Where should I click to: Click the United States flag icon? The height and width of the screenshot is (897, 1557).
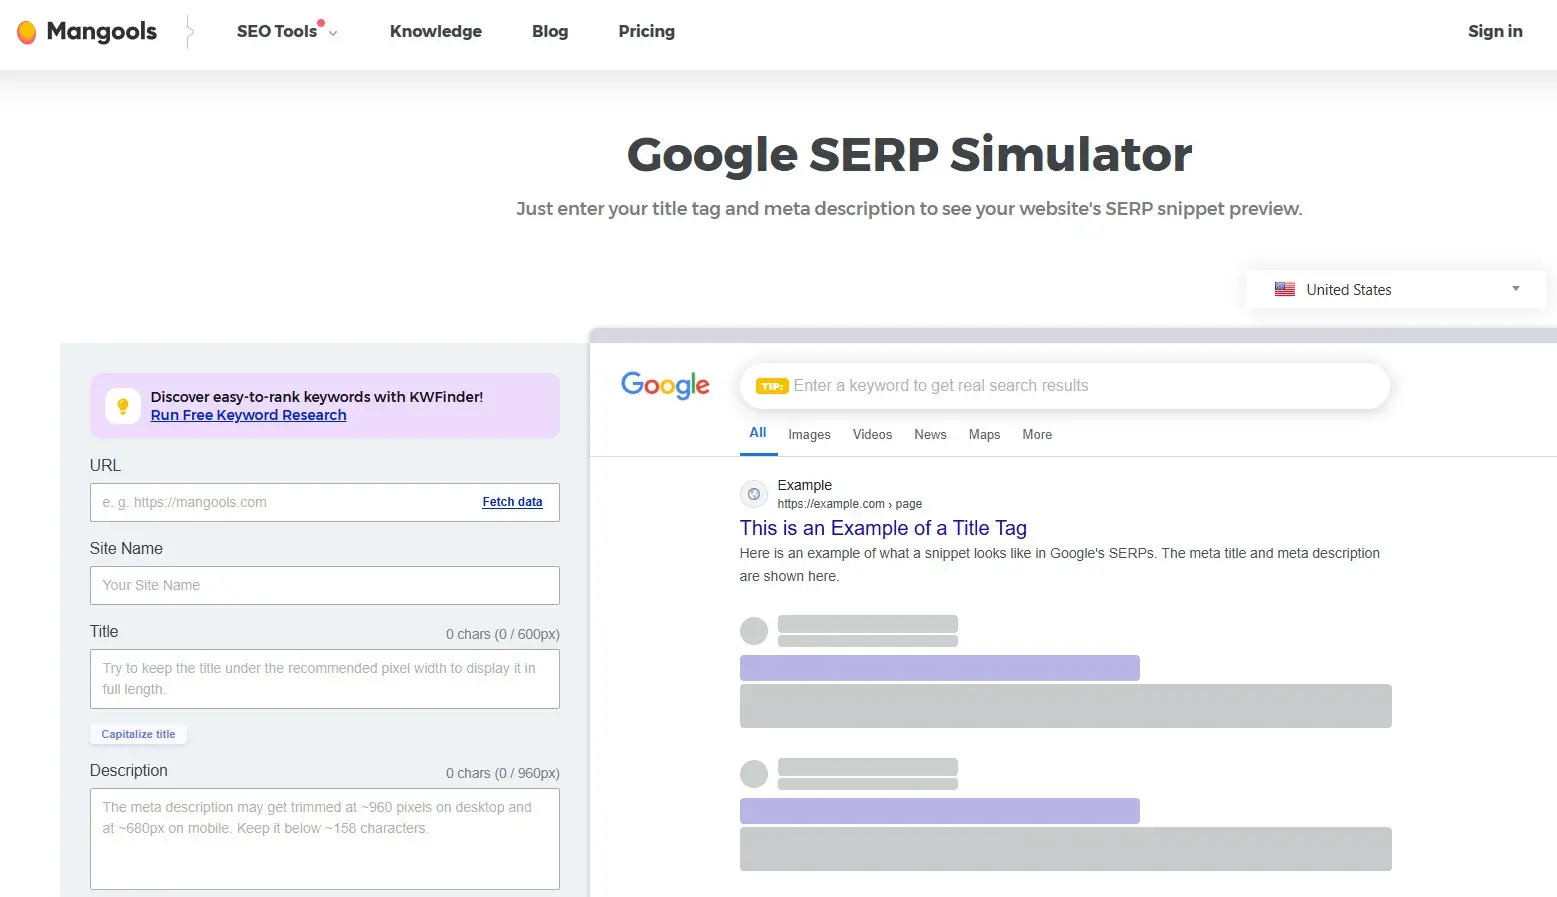(x=1284, y=289)
